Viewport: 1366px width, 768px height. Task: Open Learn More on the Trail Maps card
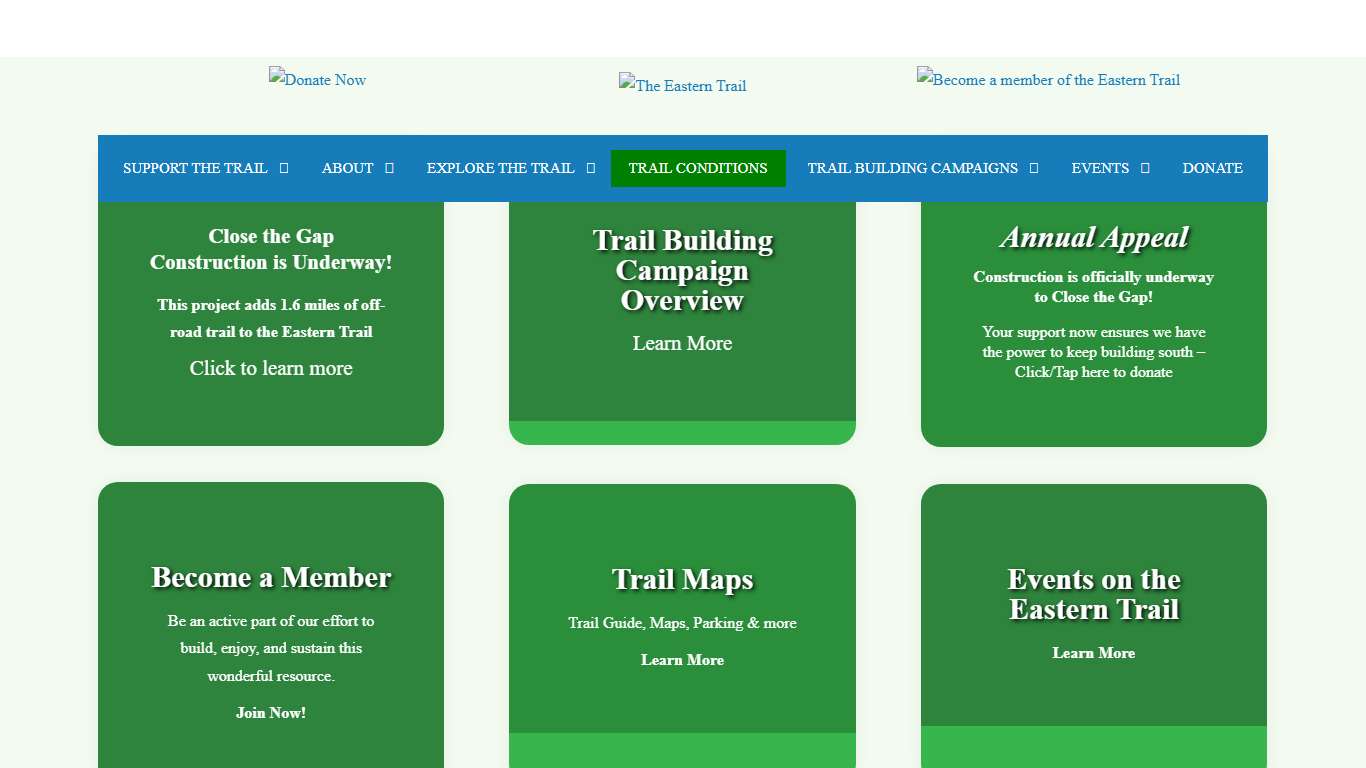(682, 660)
